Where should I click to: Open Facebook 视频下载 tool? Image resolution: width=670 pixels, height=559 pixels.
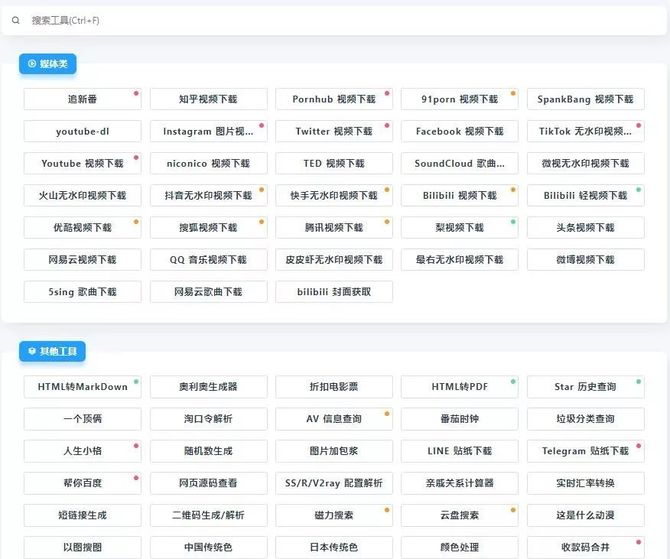[x=459, y=131]
